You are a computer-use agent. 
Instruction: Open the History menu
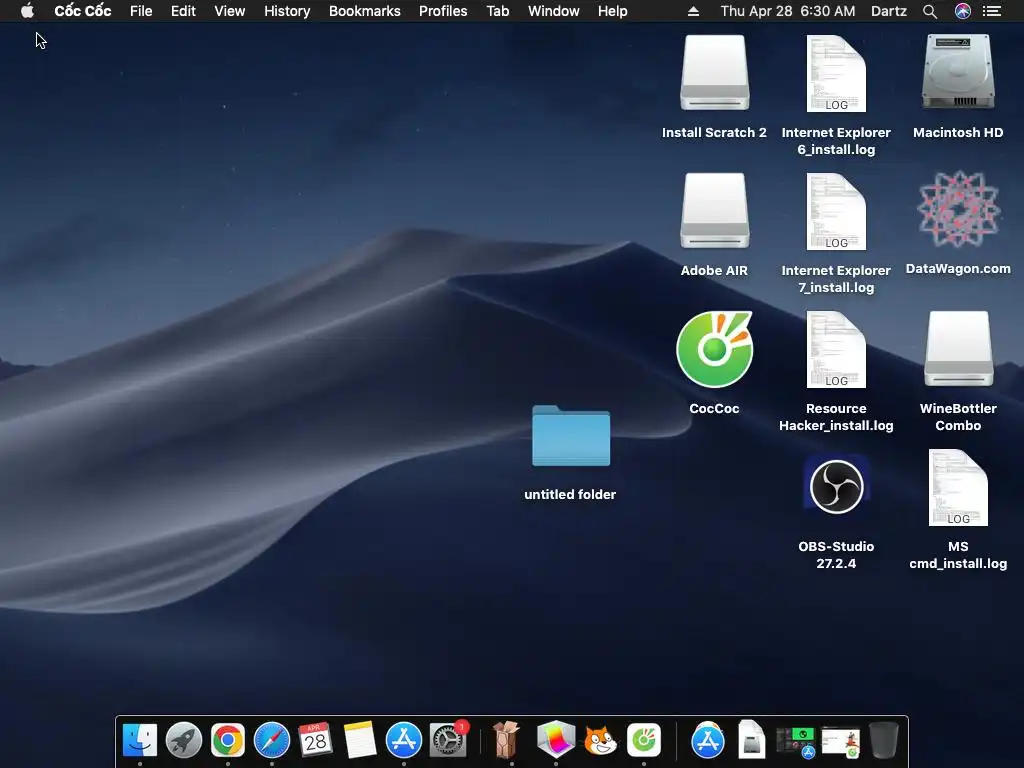287,11
